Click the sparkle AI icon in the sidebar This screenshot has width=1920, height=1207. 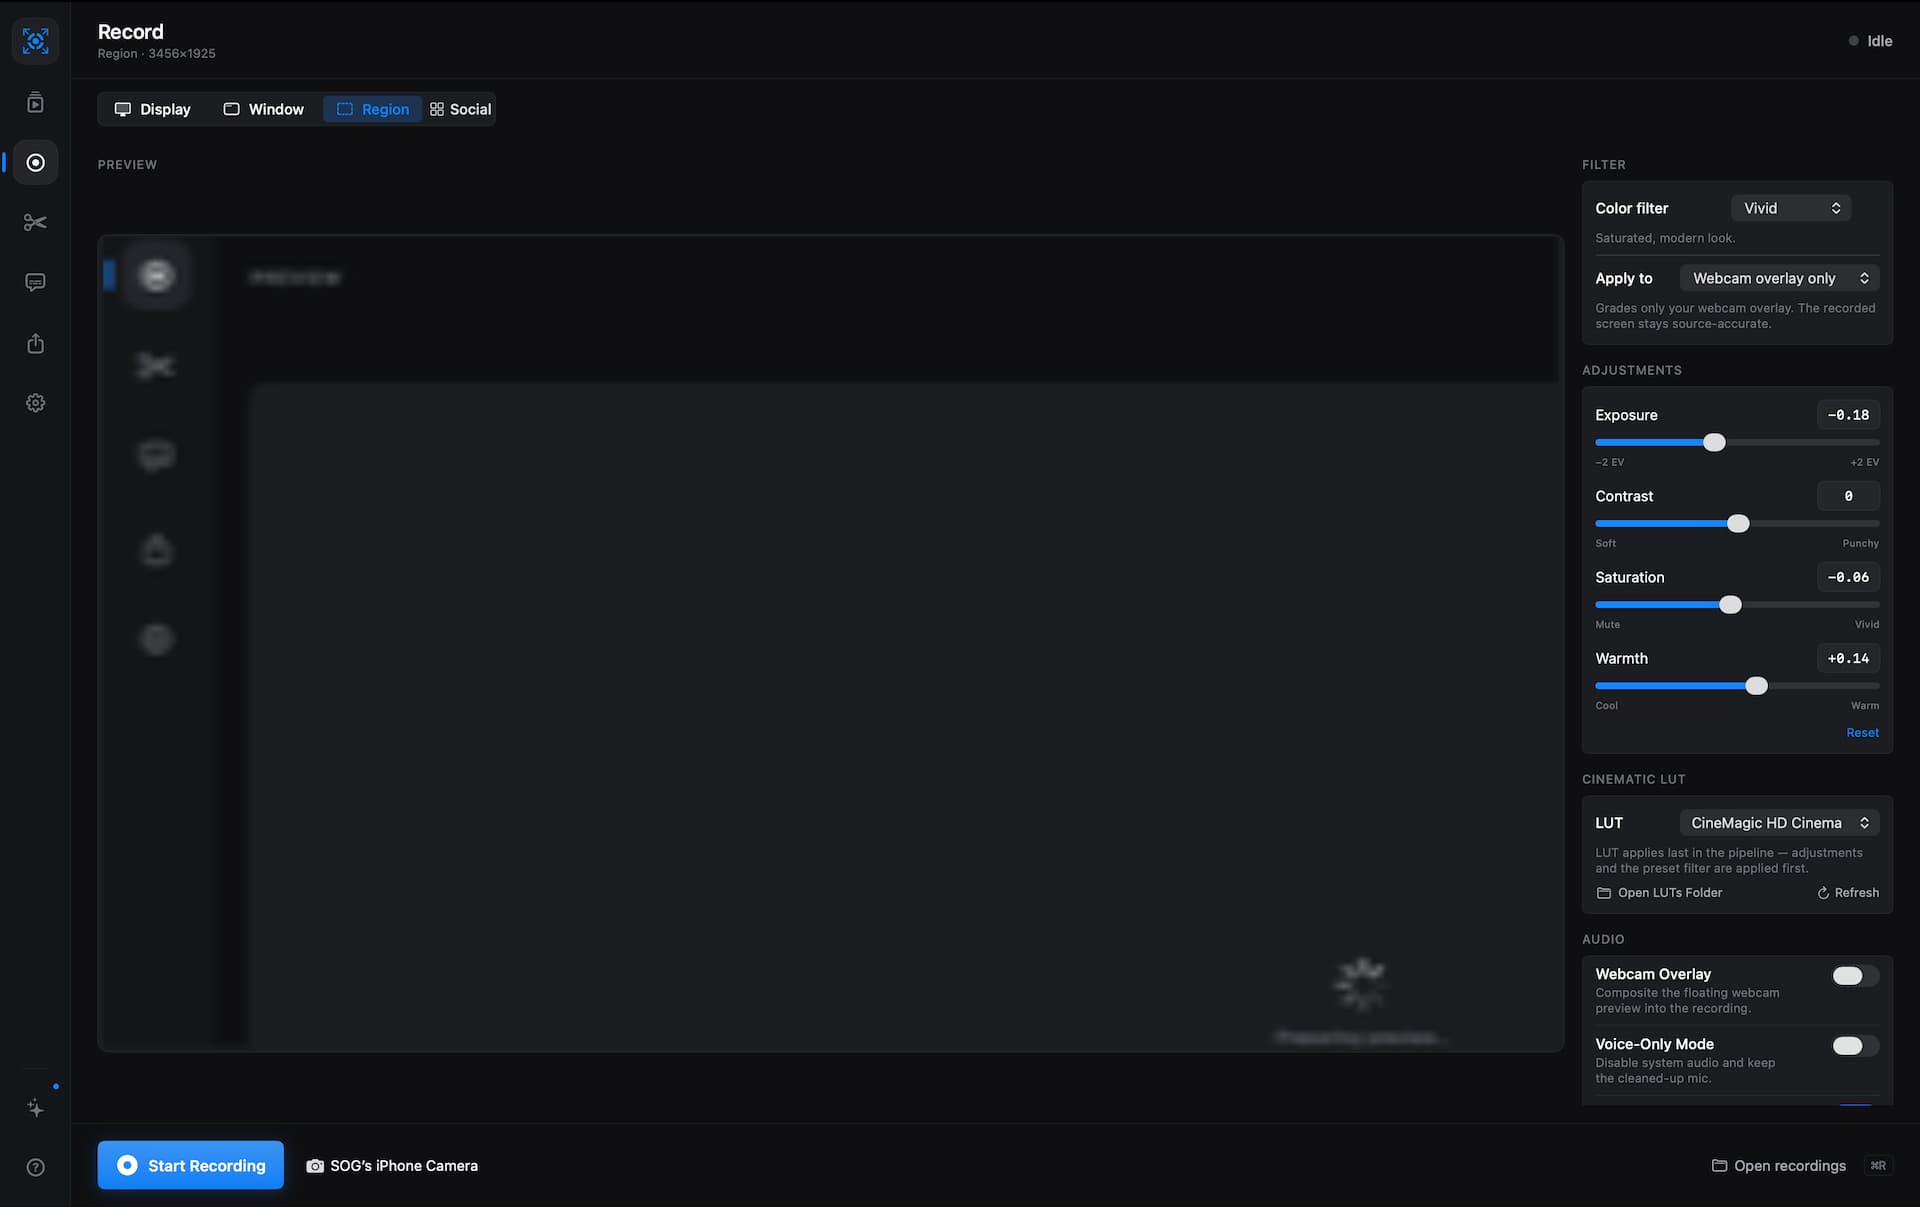(x=35, y=1107)
